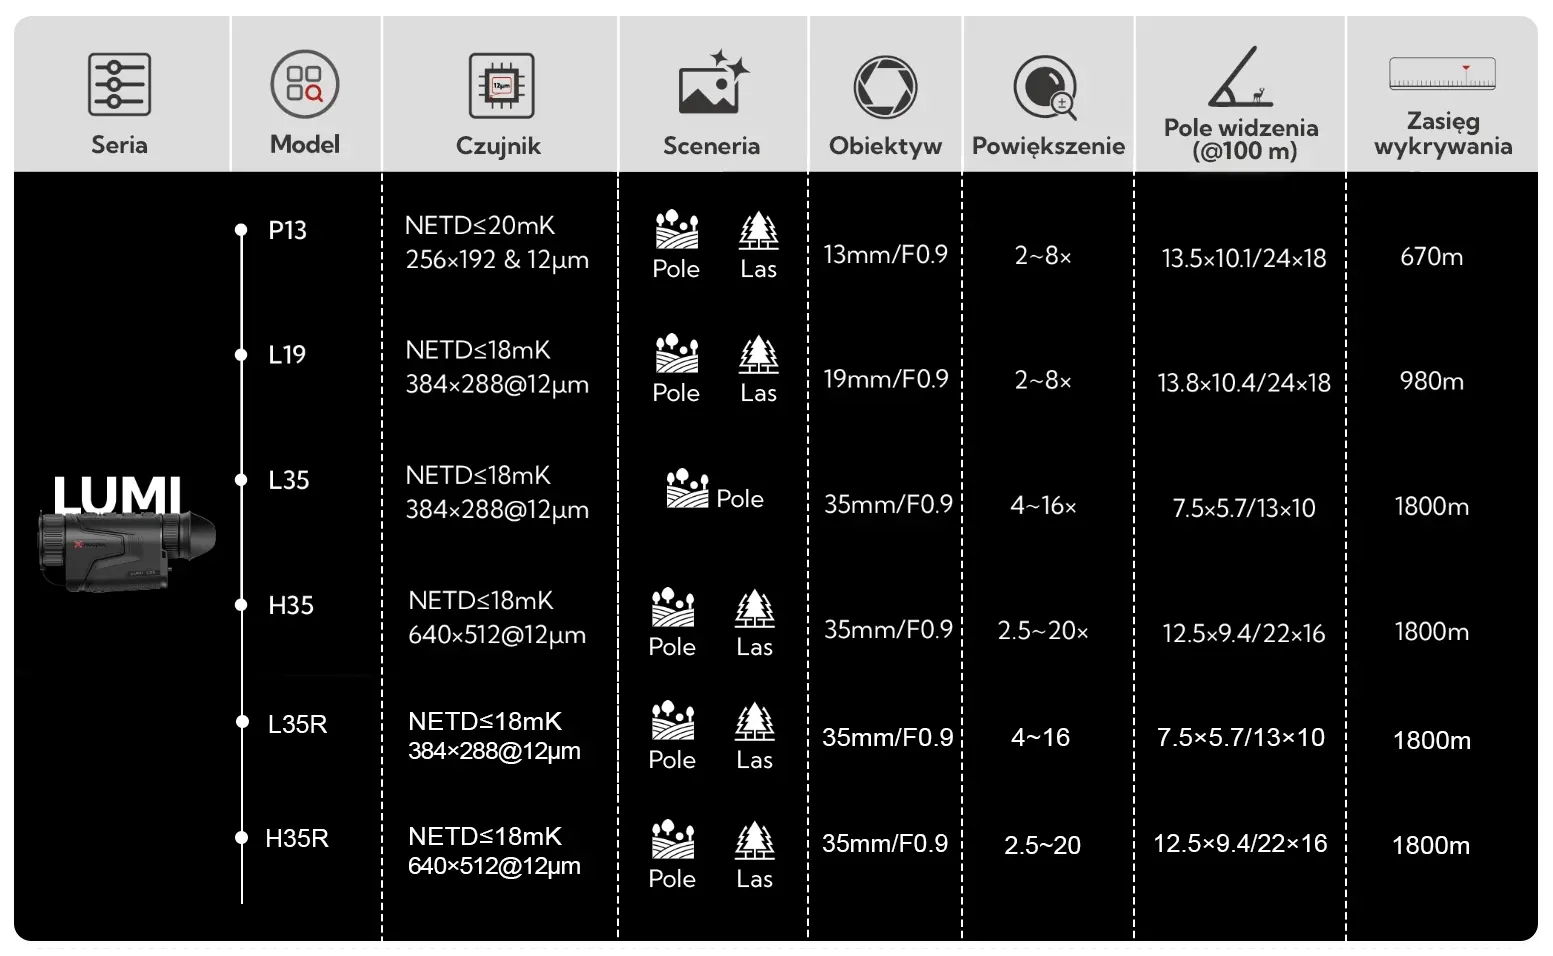Image resolution: width=1553 pixels, height=956 pixels.
Task: Click the Sceneria landscape picture icon
Action: click(713, 82)
